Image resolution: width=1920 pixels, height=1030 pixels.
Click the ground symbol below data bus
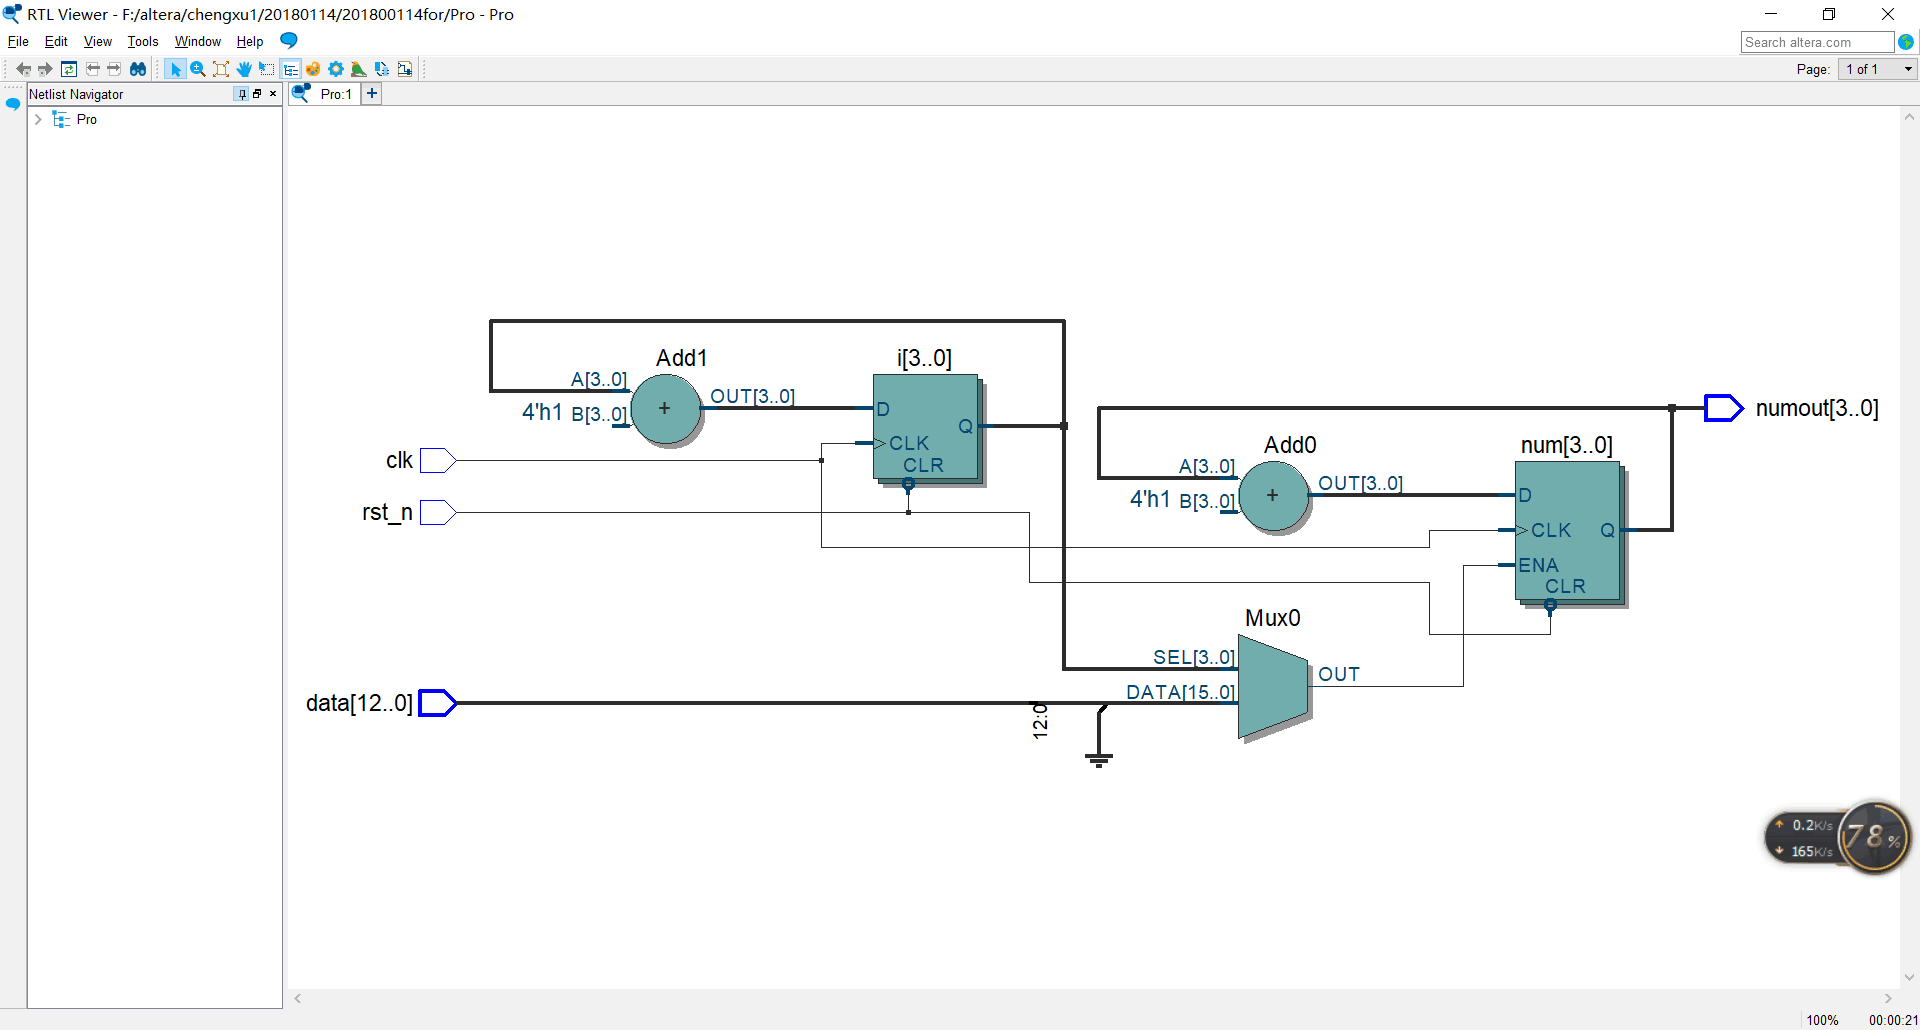[x=1099, y=760]
